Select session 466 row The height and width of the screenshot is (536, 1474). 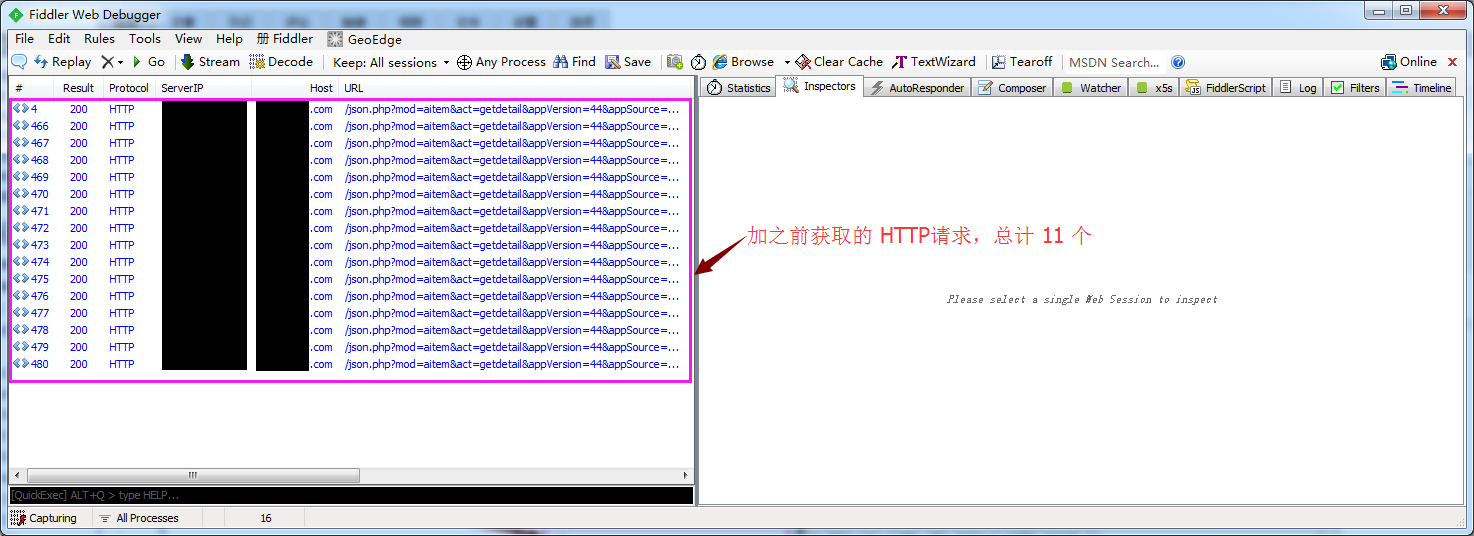(x=350, y=126)
